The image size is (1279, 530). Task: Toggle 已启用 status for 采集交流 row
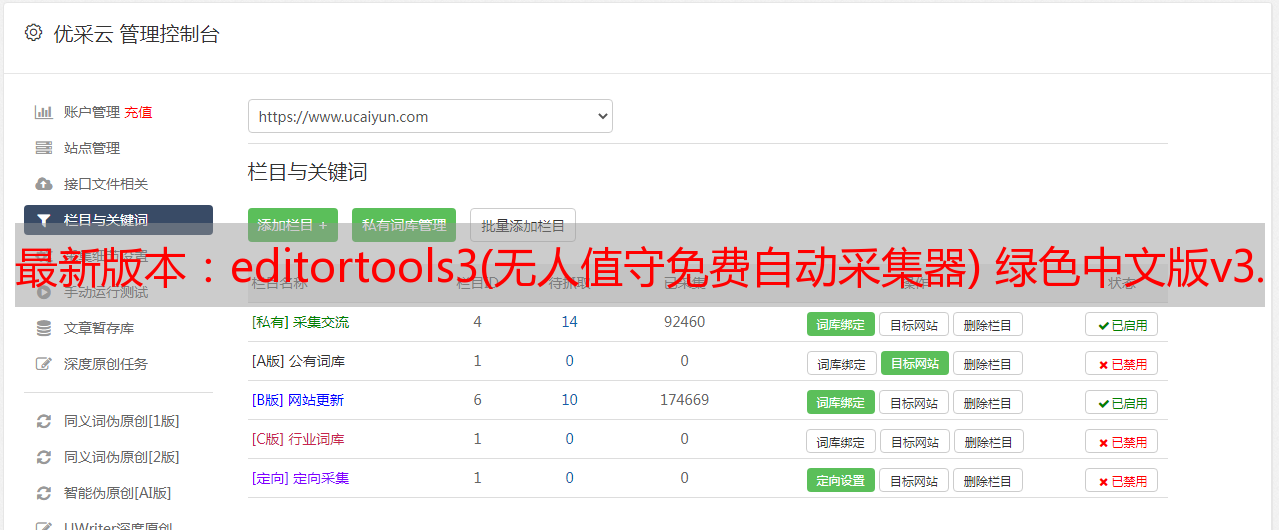tap(1122, 325)
